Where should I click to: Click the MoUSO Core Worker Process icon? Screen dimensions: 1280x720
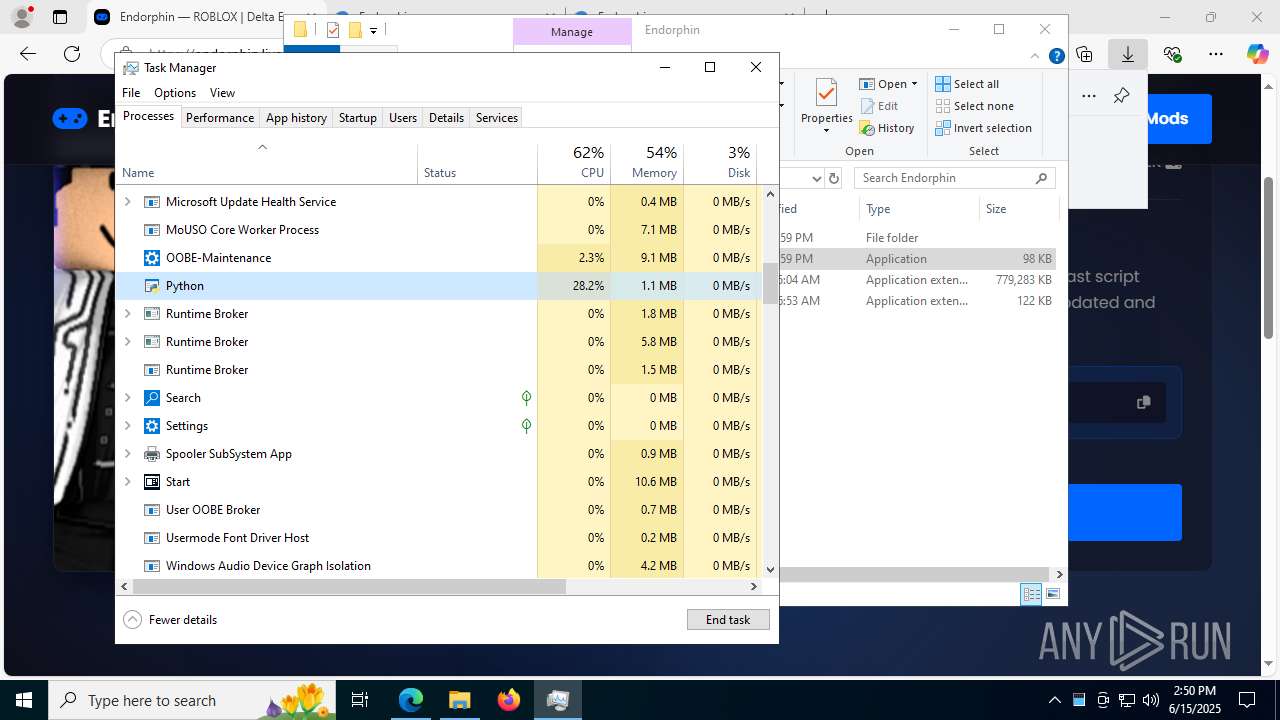click(x=152, y=230)
